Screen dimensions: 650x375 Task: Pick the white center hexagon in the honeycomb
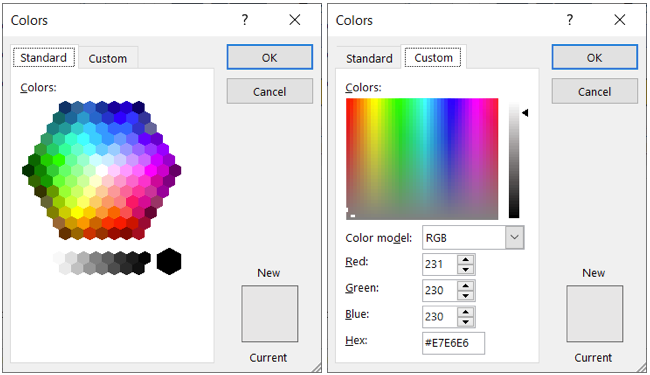pyautogui.click(x=102, y=170)
